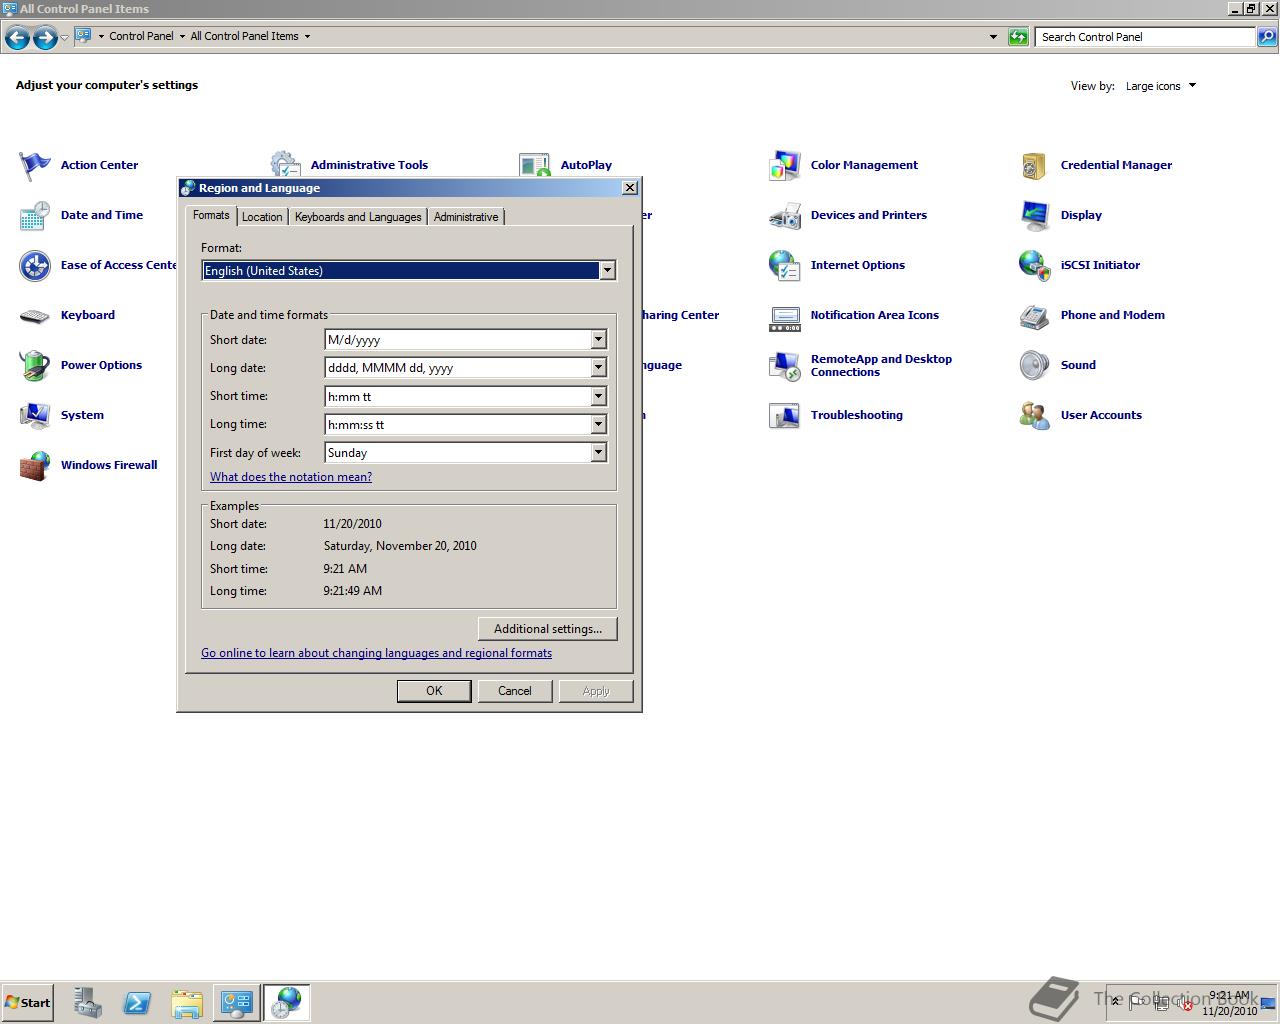1280x1024 pixels.
Task: Open the iSCSI Initiator icon
Action: tap(1035, 266)
